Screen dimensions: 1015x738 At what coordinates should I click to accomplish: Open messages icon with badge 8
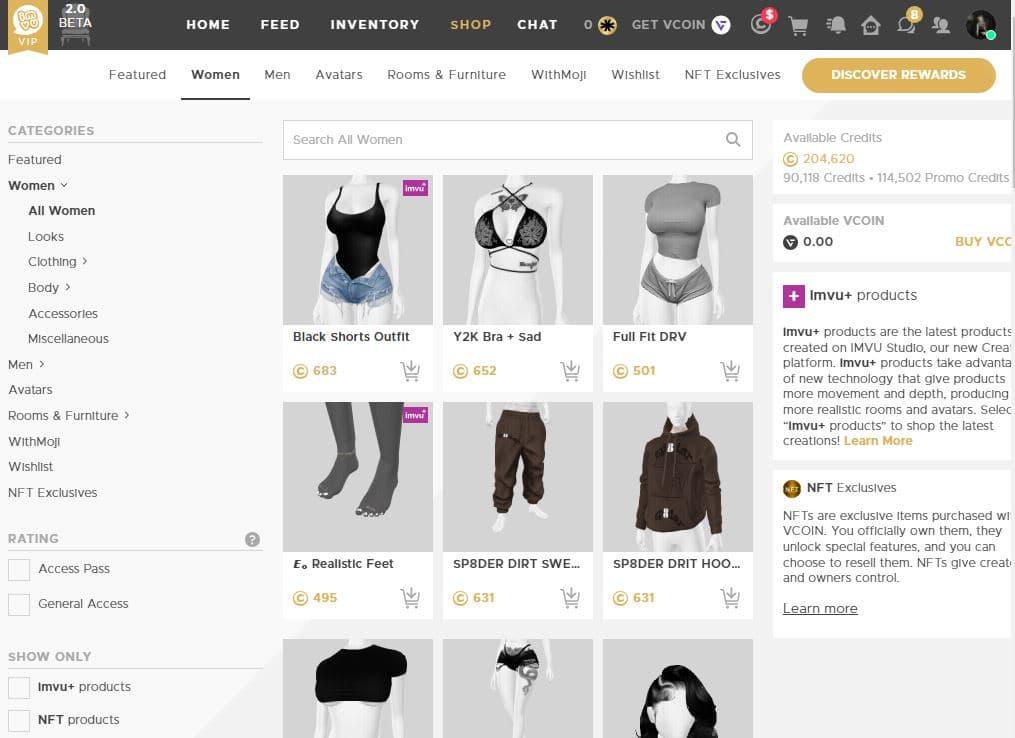(906, 26)
